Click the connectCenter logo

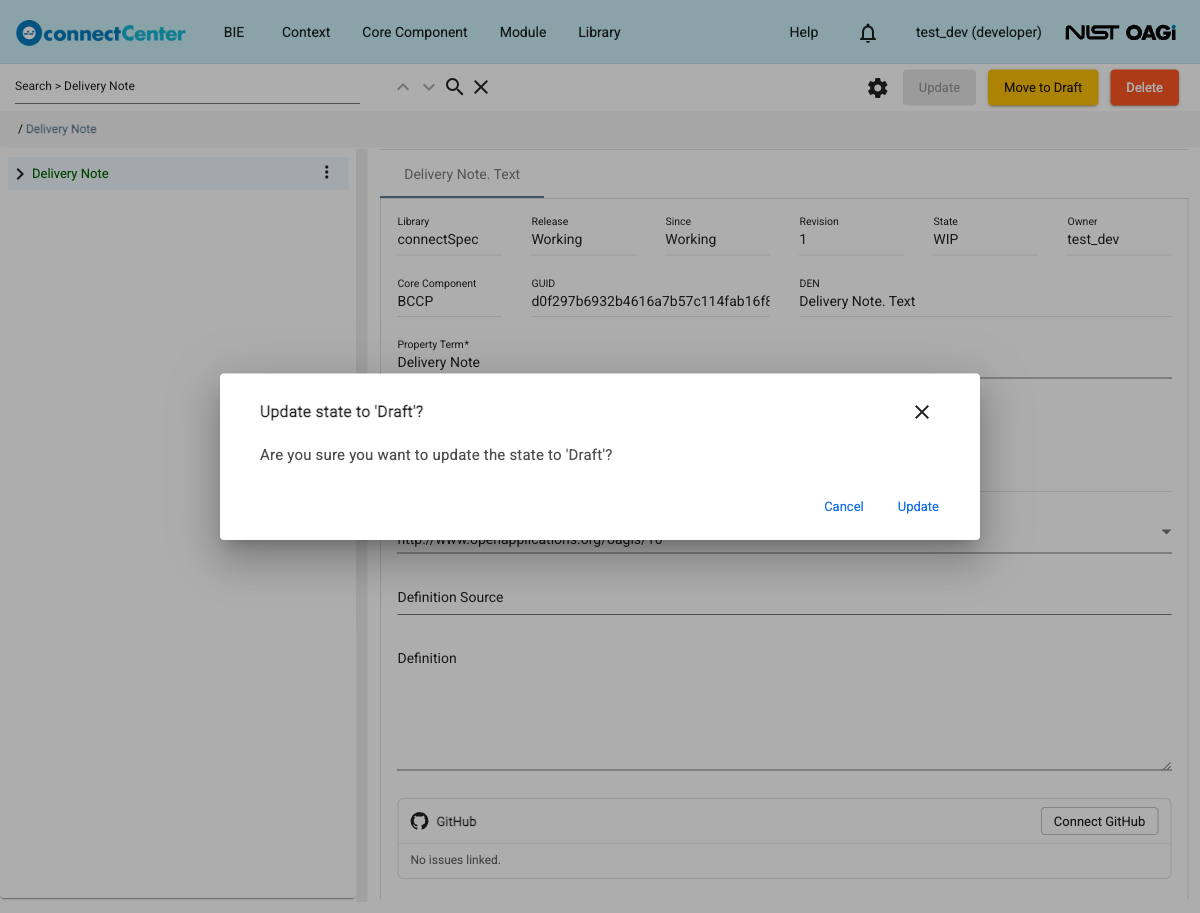[x=101, y=32]
